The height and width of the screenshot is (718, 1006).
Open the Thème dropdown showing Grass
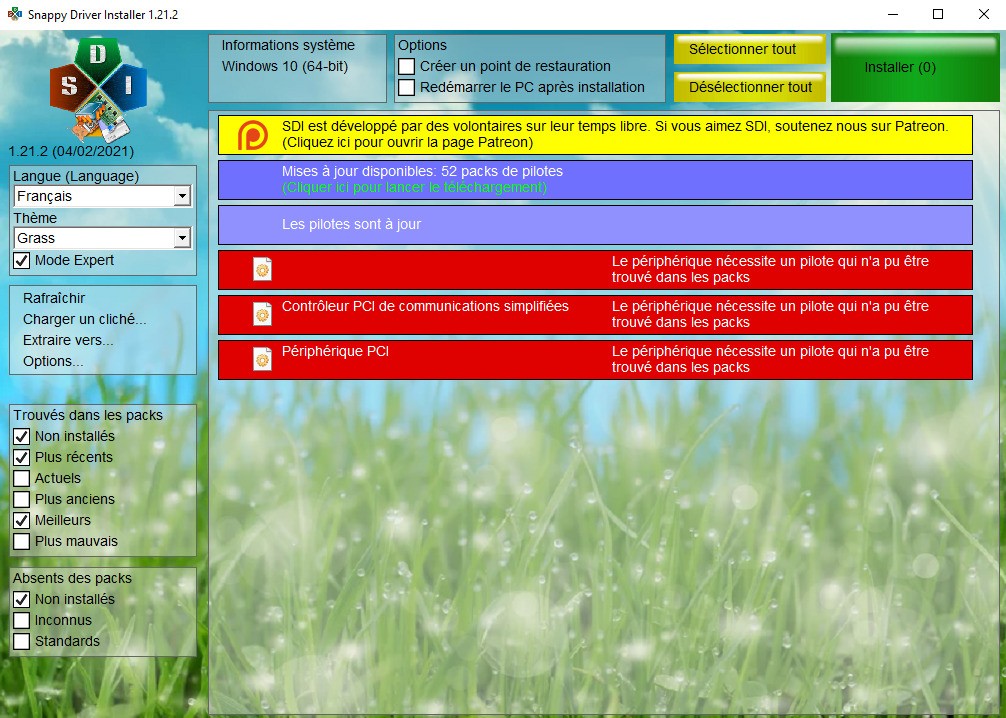103,238
